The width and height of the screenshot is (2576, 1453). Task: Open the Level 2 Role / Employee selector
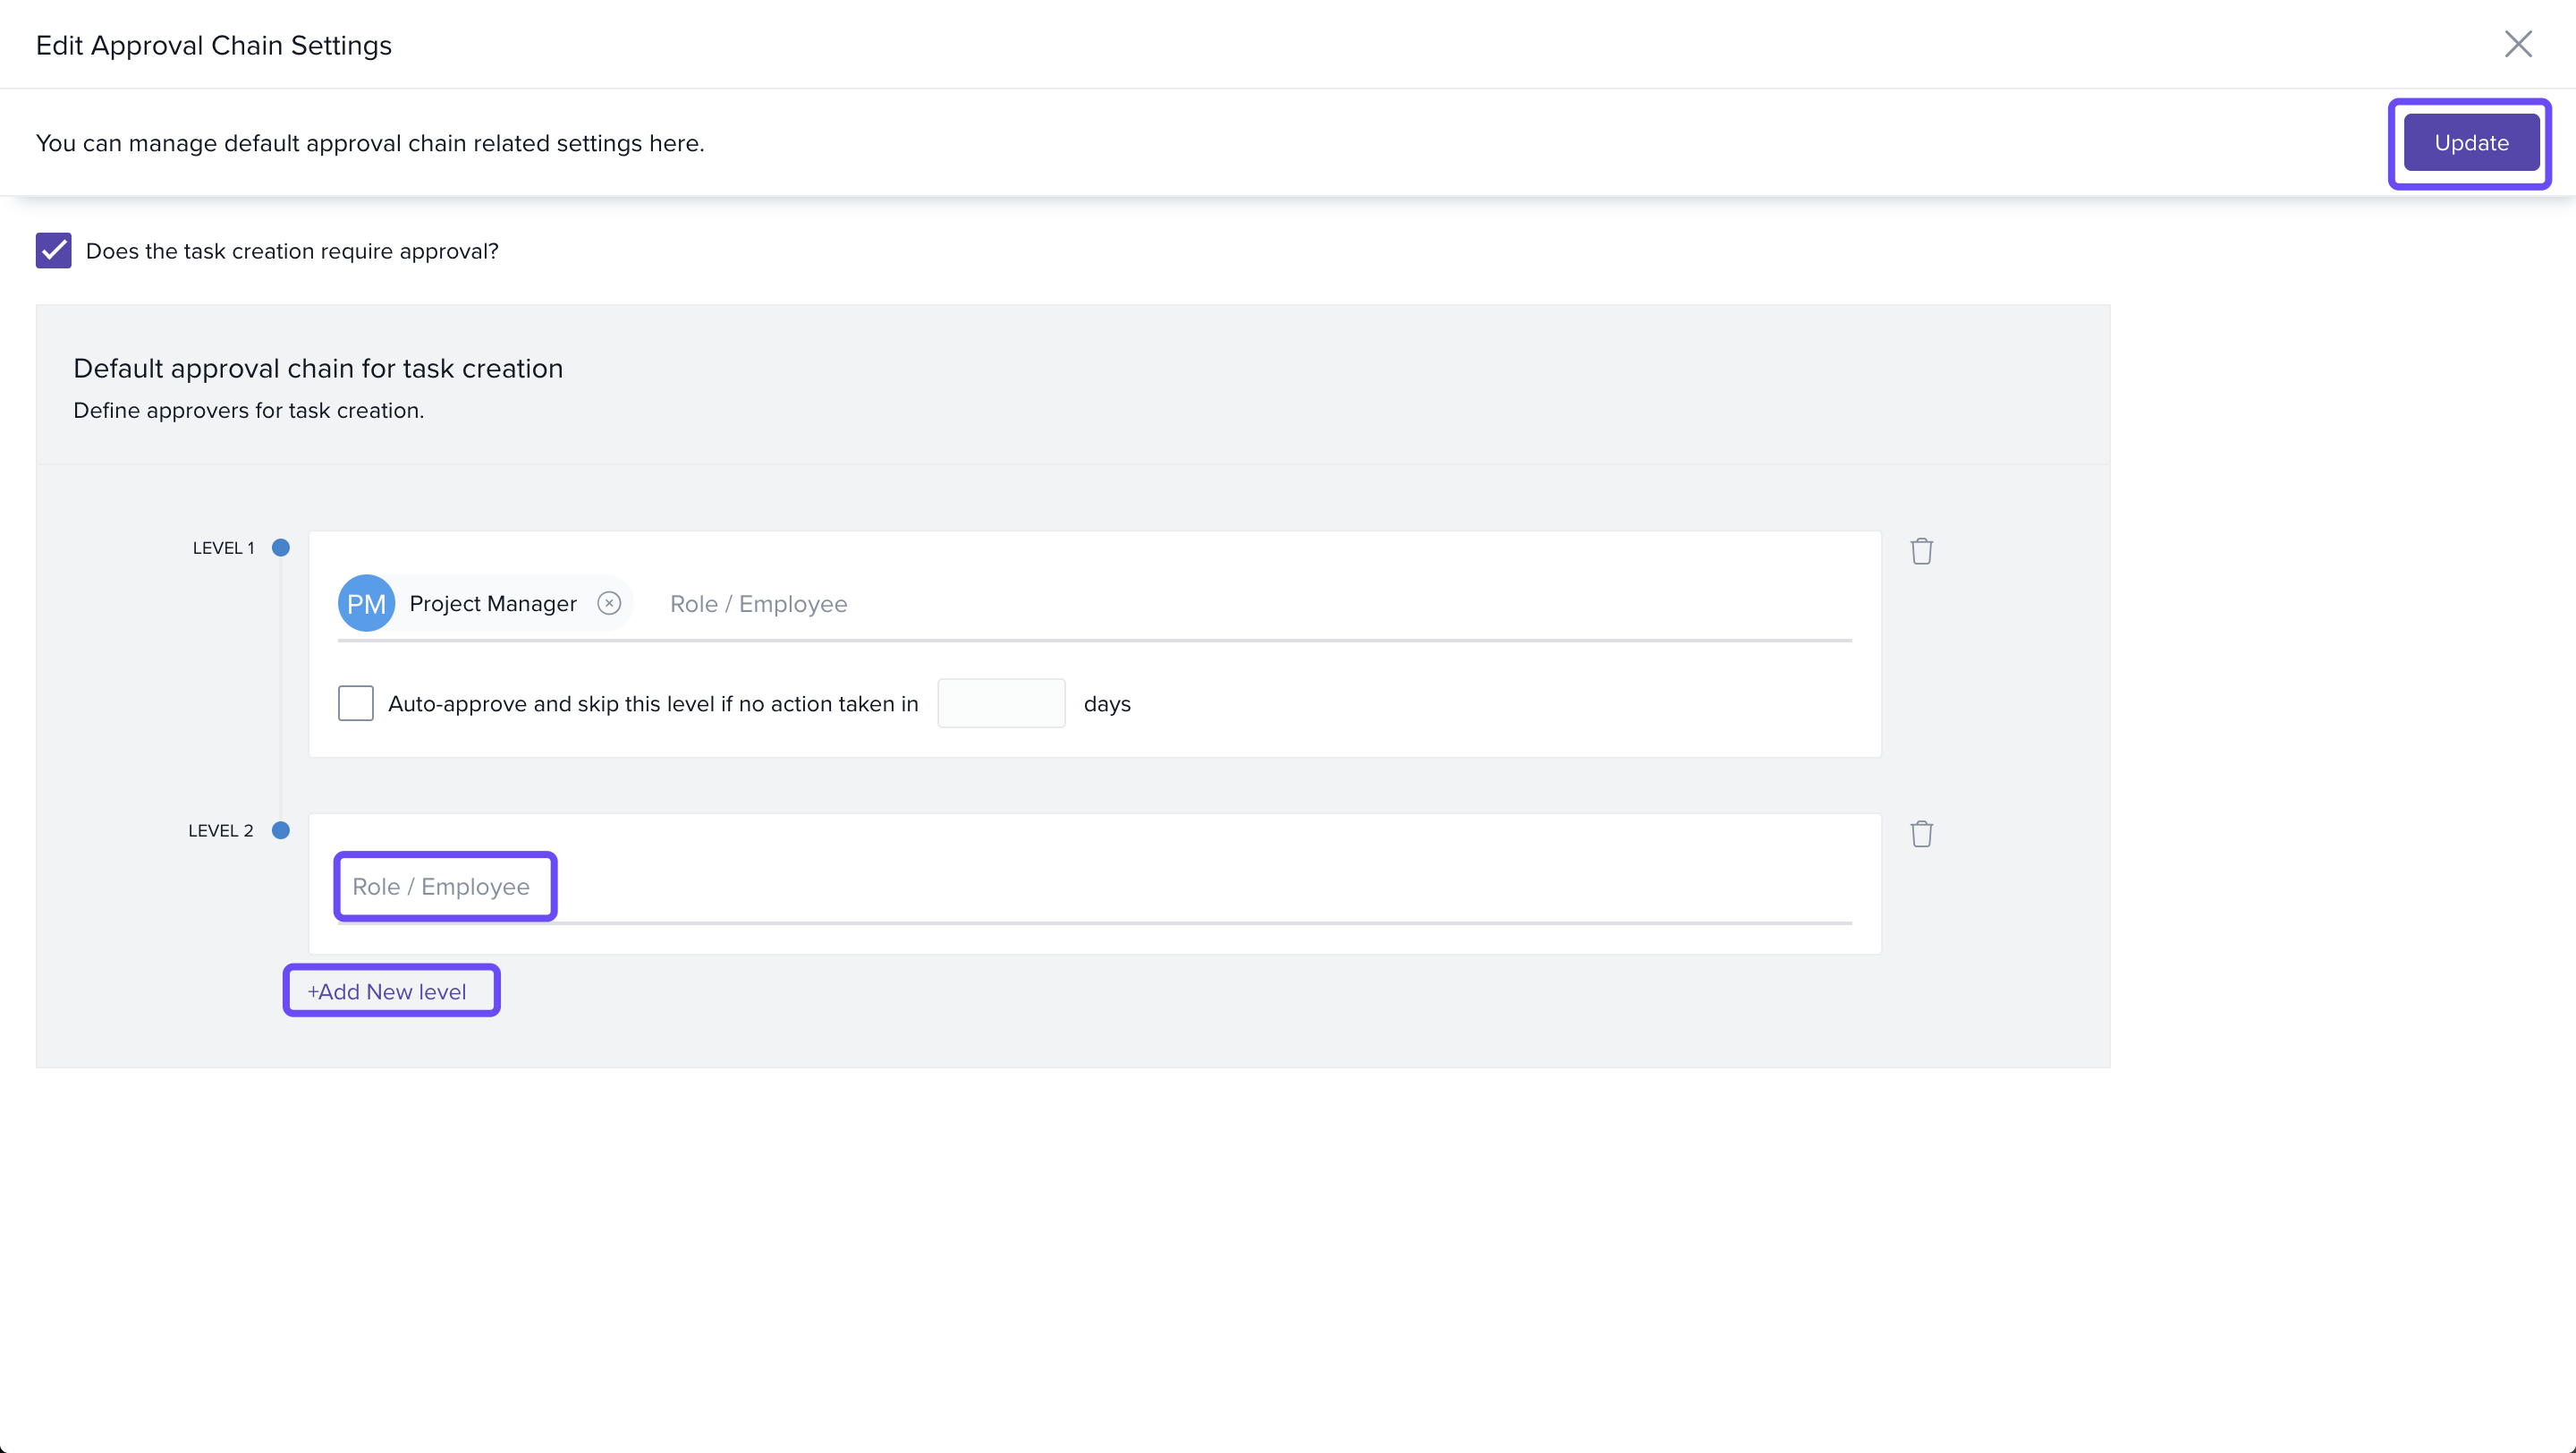(x=441, y=887)
